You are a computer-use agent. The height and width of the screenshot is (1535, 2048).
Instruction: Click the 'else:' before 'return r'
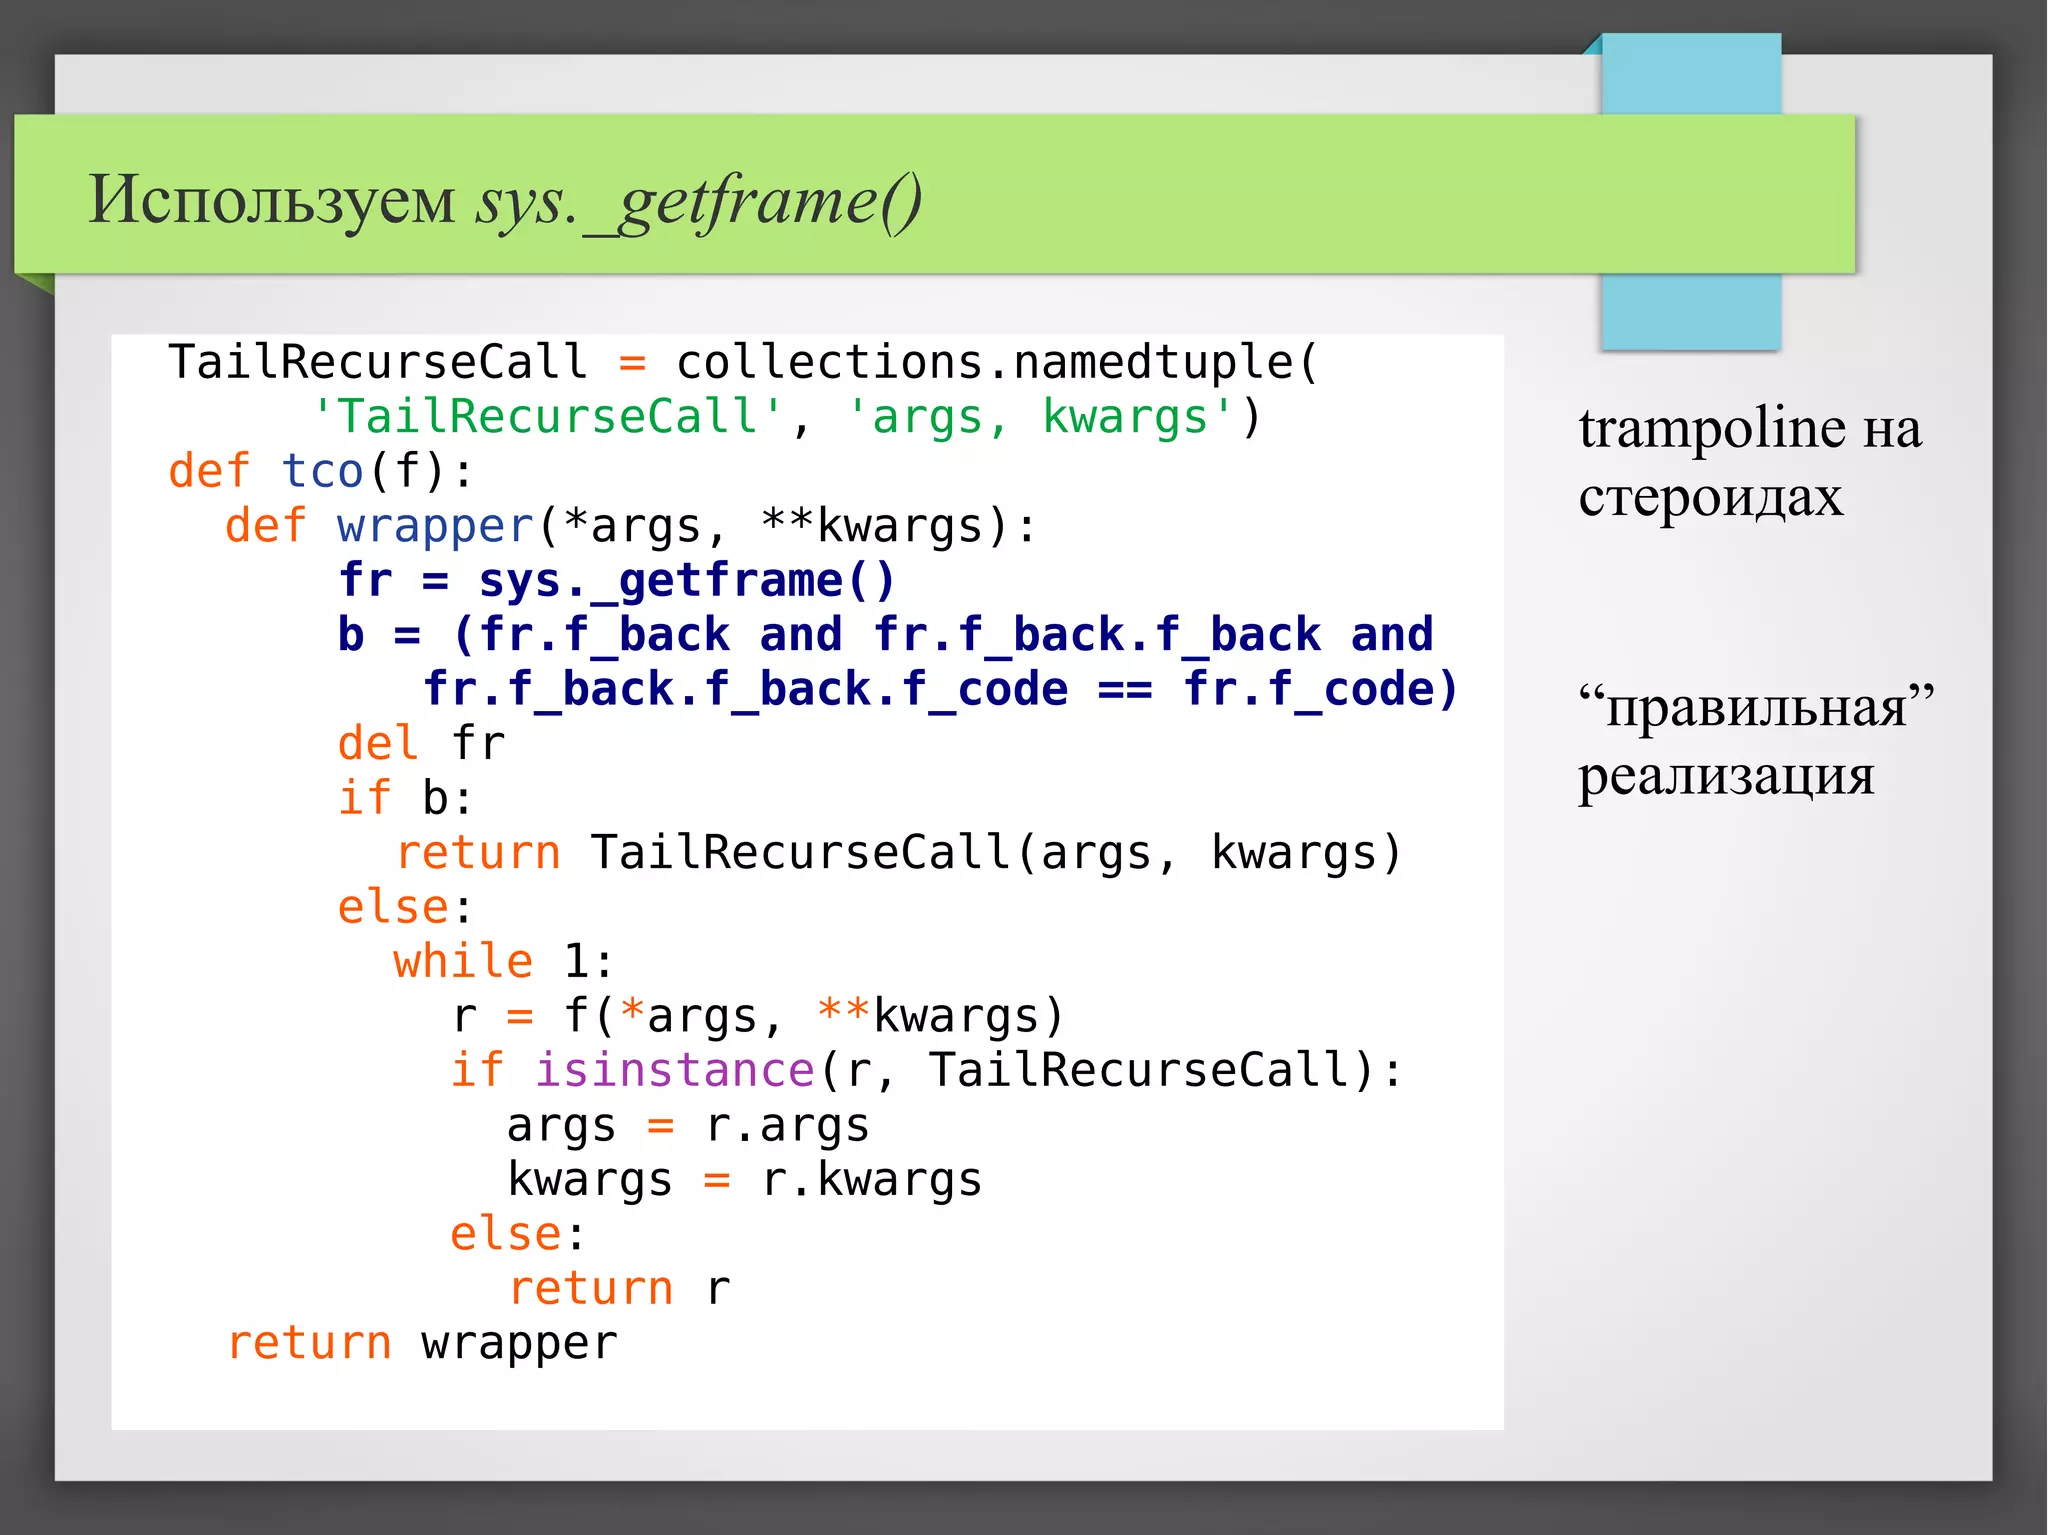pos(517,1234)
